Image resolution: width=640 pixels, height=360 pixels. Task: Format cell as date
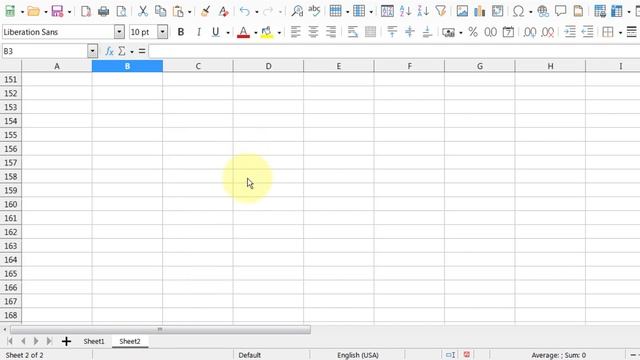point(508,32)
